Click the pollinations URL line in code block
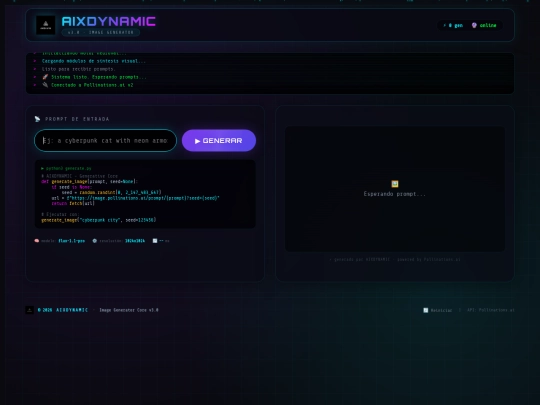Image resolution: width=540 pixels, height=405 pixels. pos(135,198)
